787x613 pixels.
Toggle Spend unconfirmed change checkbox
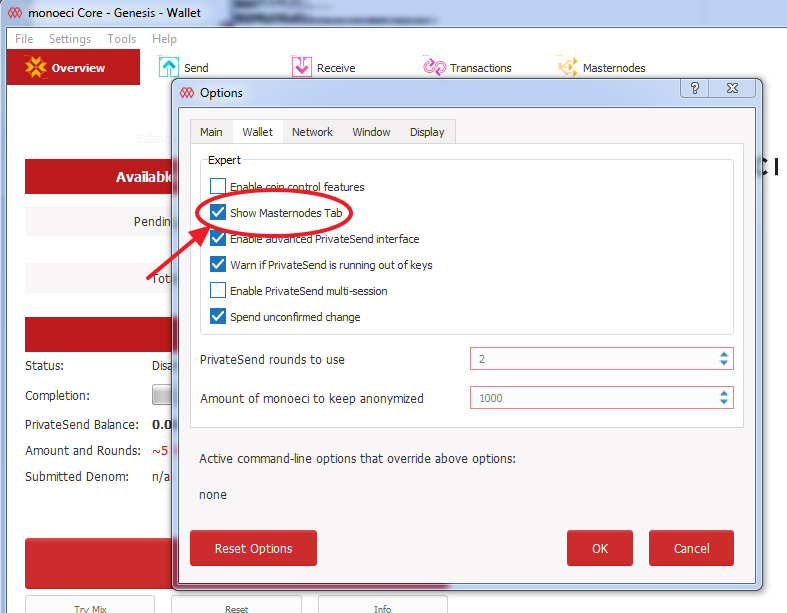pyautogui.click(x=218, y=317)
